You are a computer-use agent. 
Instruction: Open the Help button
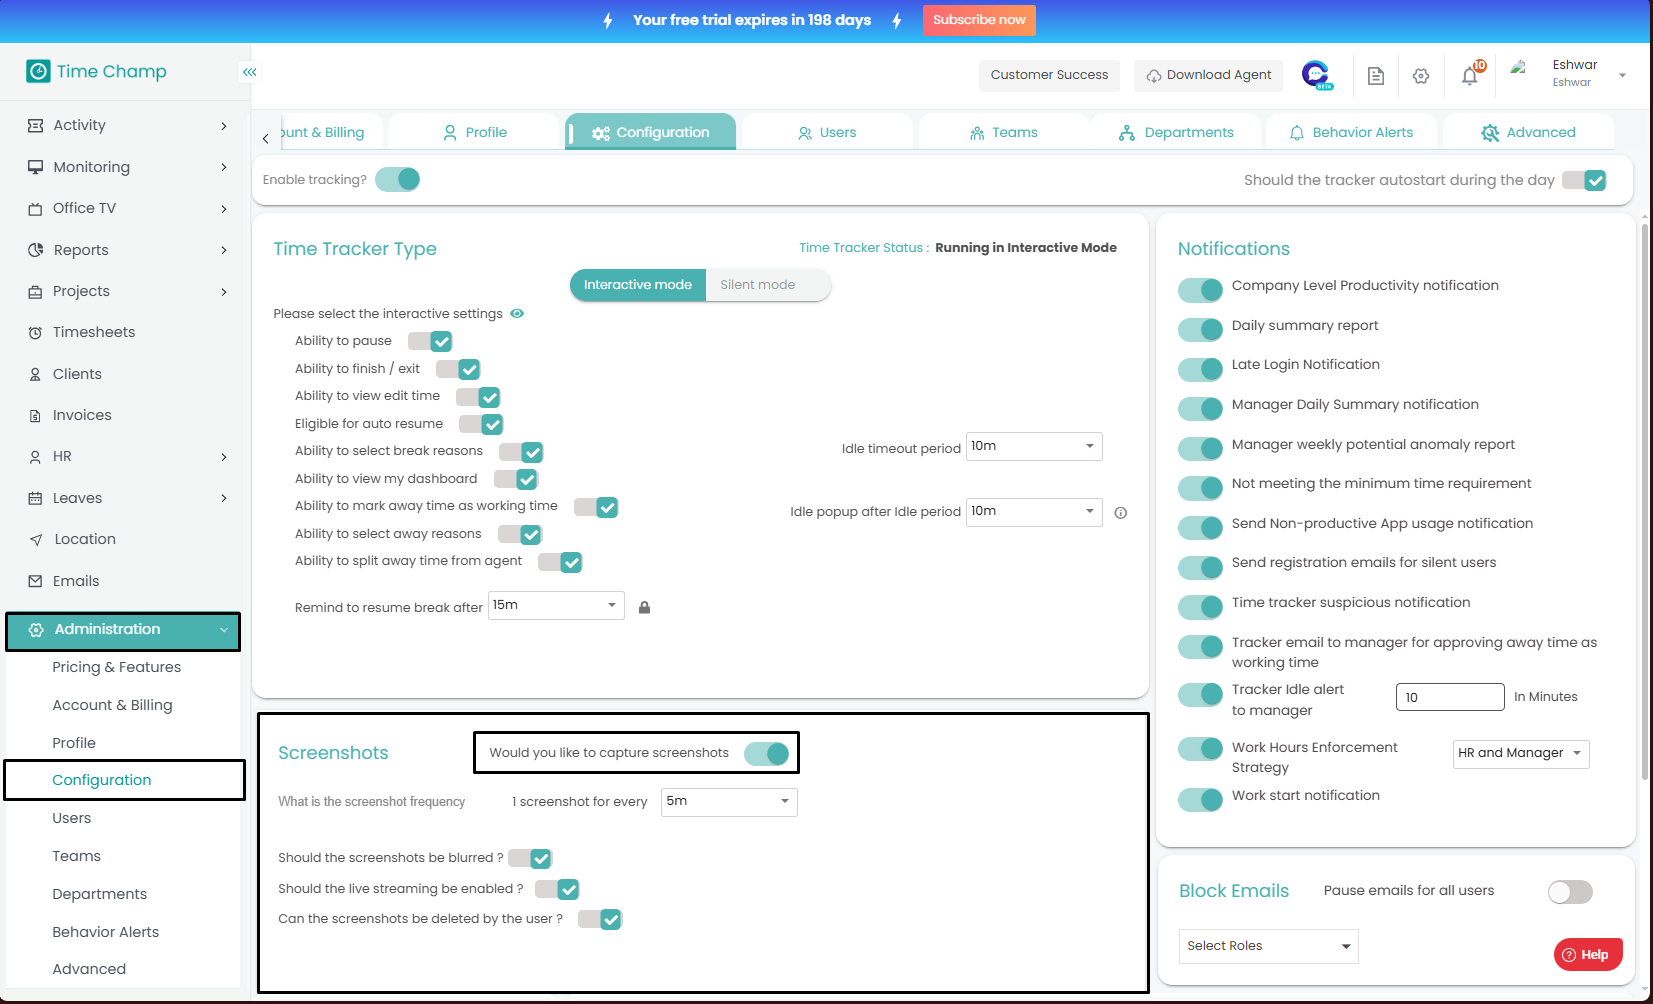point(1588,955)
